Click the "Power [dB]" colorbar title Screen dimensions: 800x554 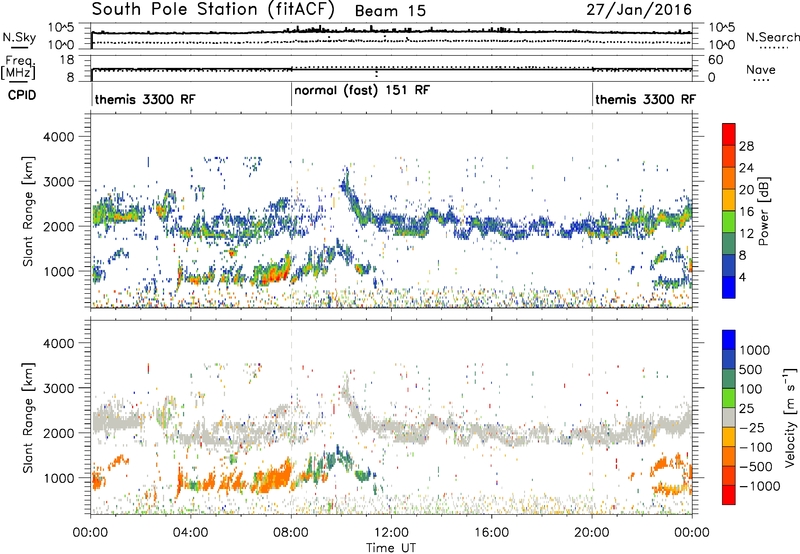[764, 211]
